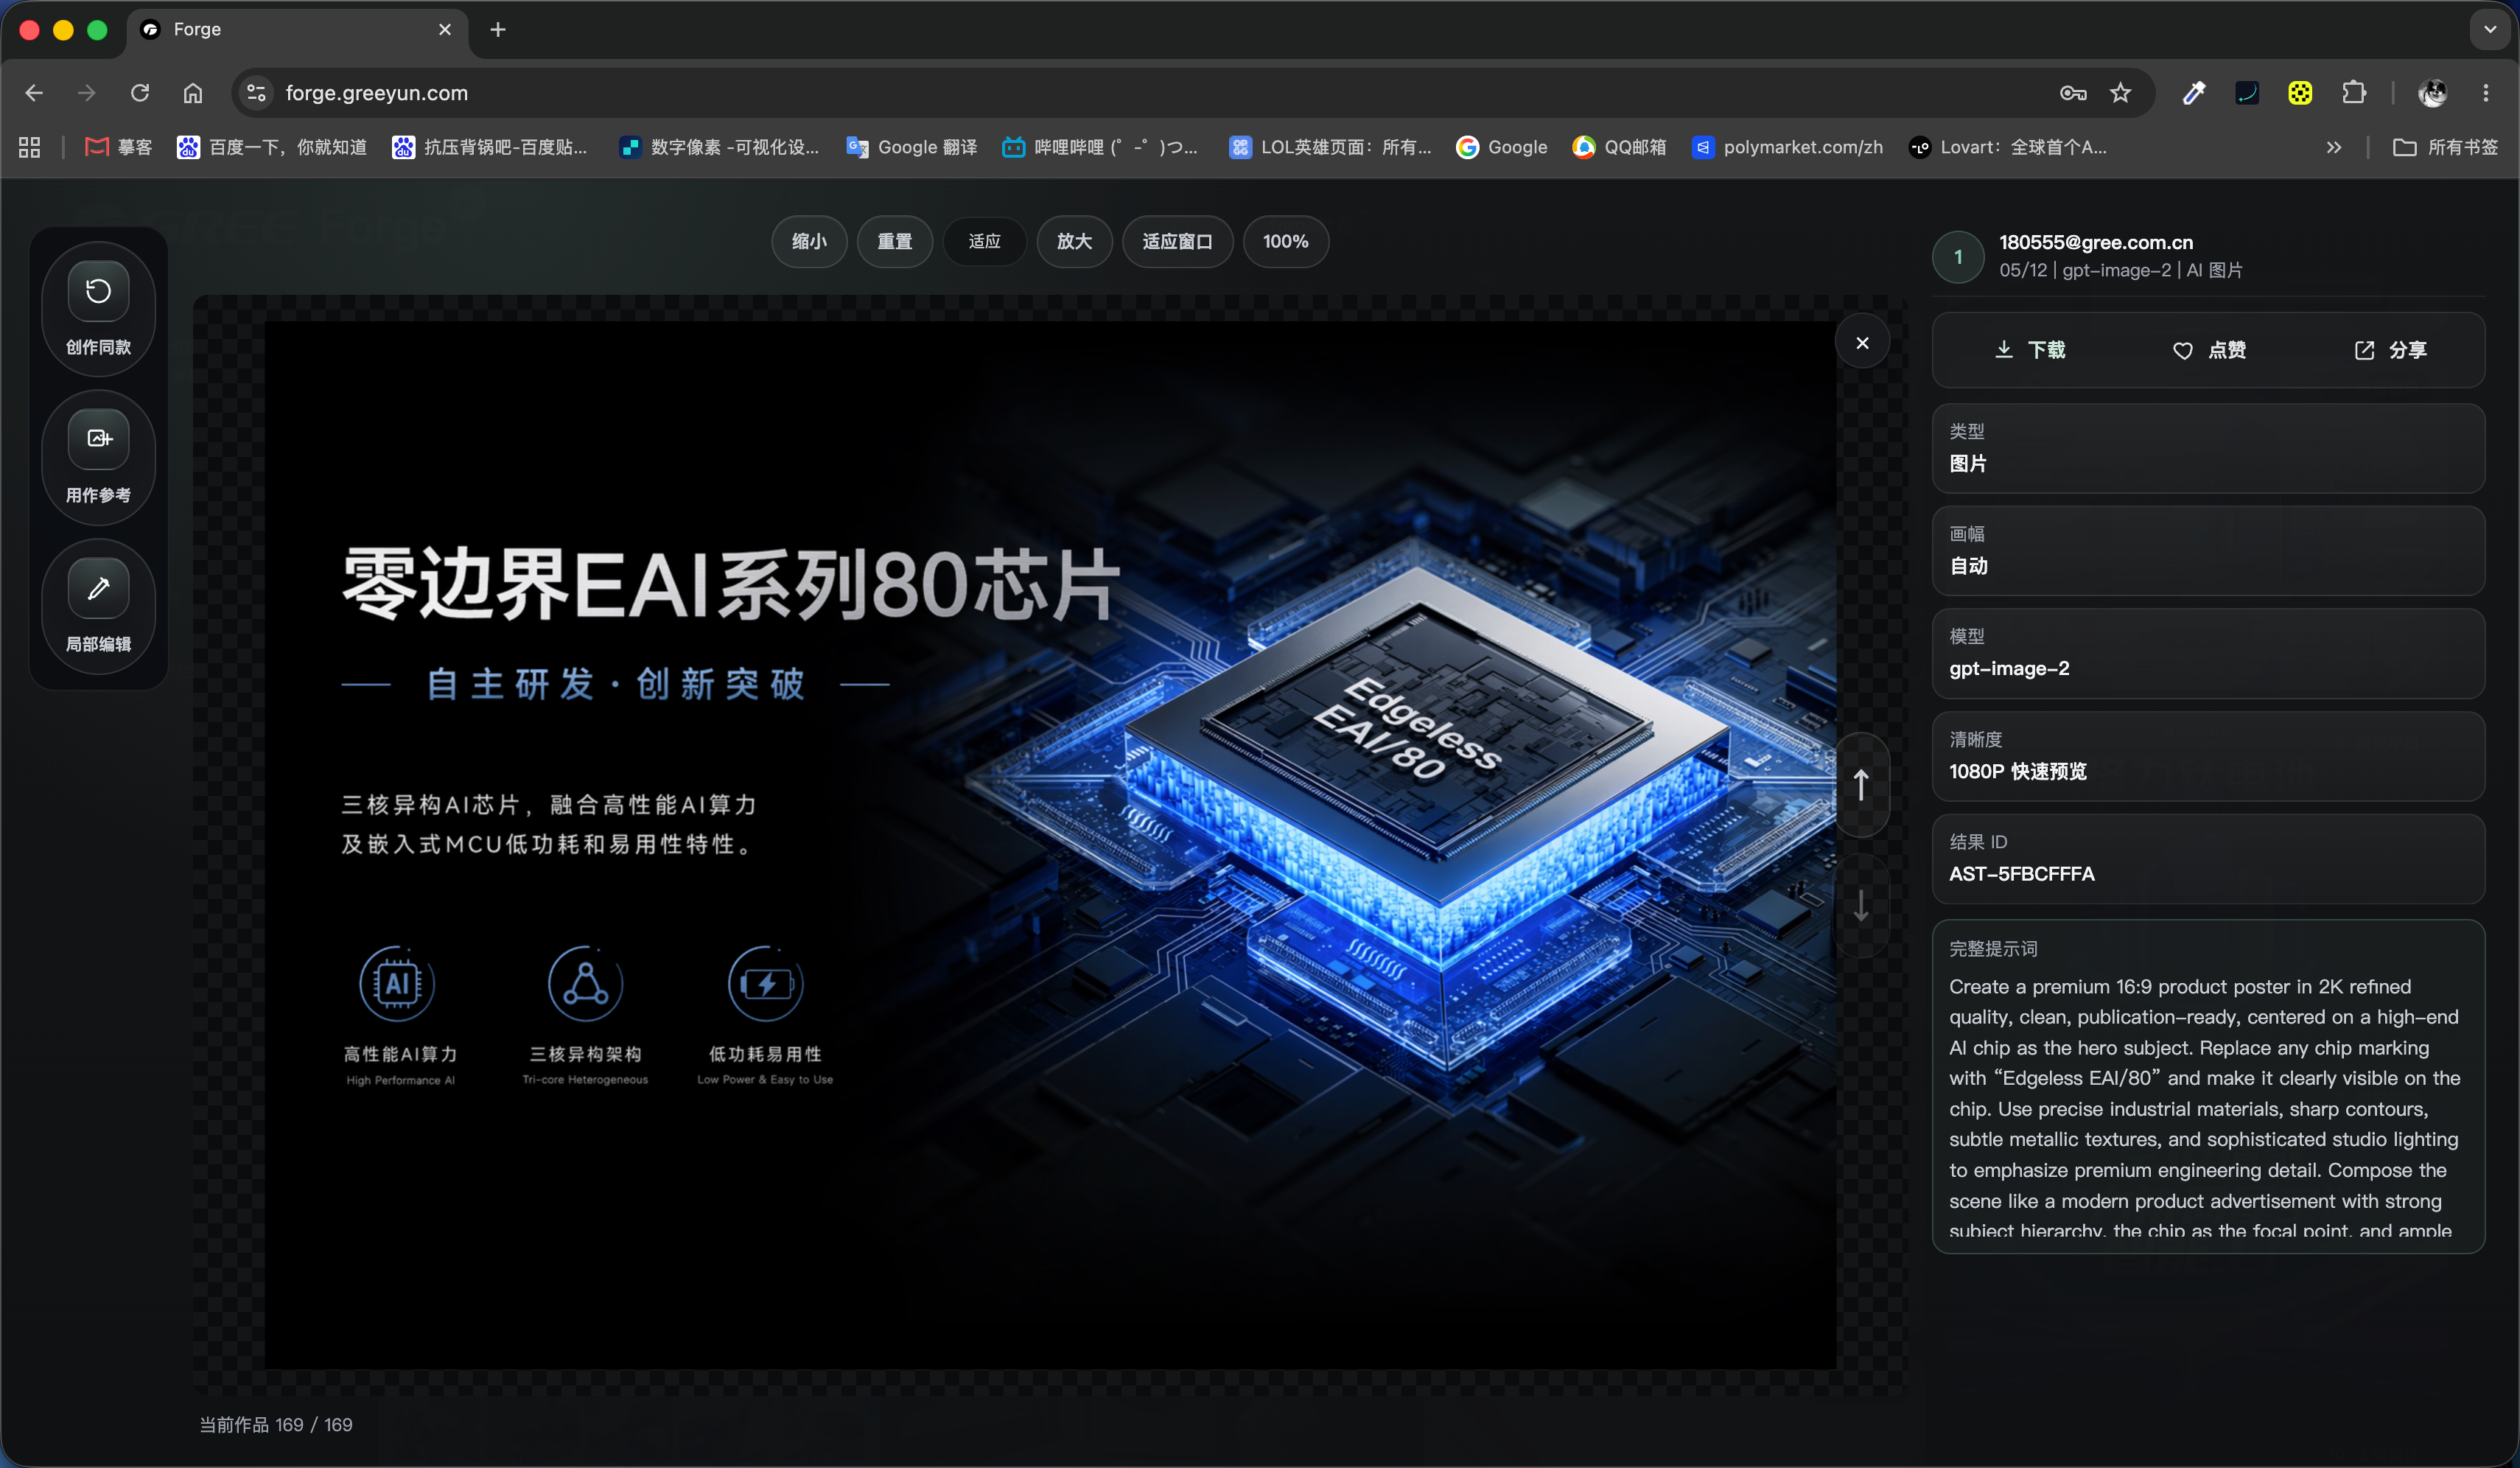The height and width of the screenshot is (1468, 2520).
Task: Click the browser profile avatar
Action: (2433, 93)
